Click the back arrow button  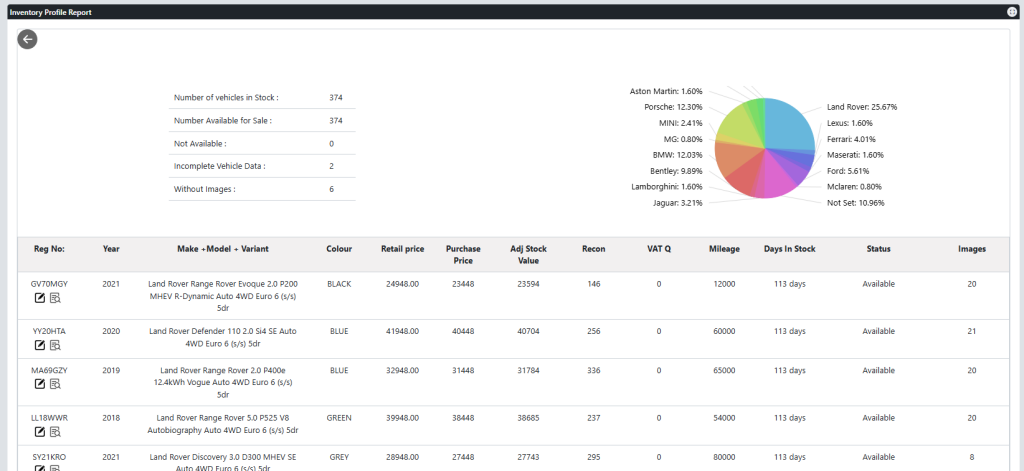(x=27, y=39)
